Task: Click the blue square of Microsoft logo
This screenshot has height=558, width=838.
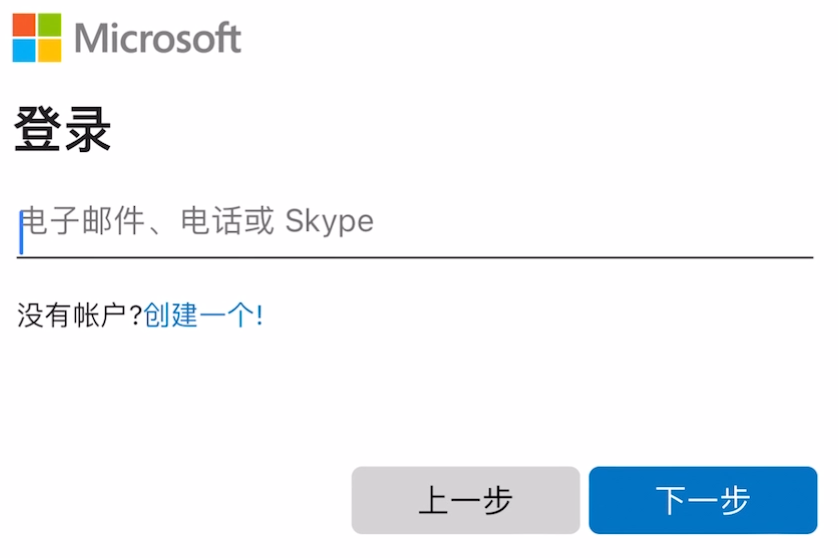Action: [23, 51]
